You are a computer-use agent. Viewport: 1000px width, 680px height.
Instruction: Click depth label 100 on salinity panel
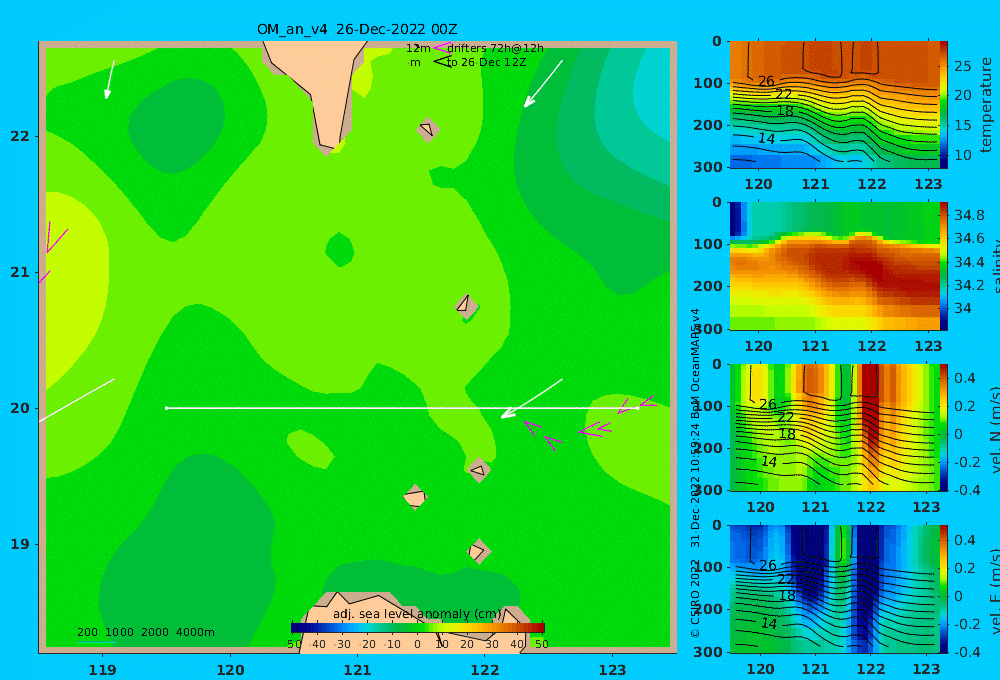(x=709, y=244)
